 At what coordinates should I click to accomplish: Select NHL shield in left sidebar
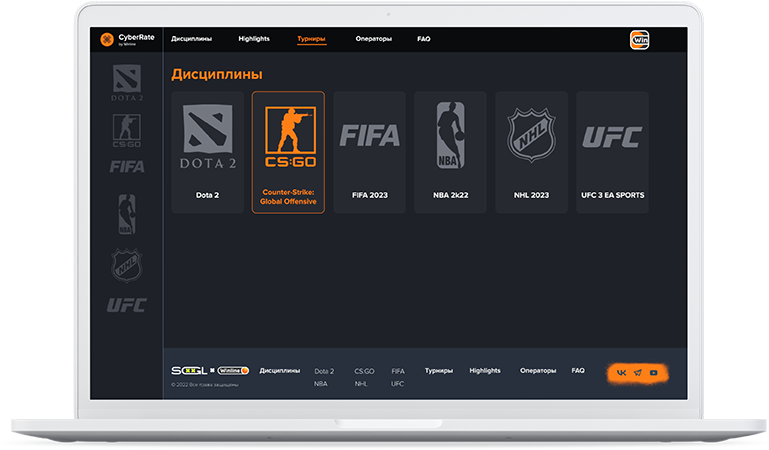(x=127, y=265)
